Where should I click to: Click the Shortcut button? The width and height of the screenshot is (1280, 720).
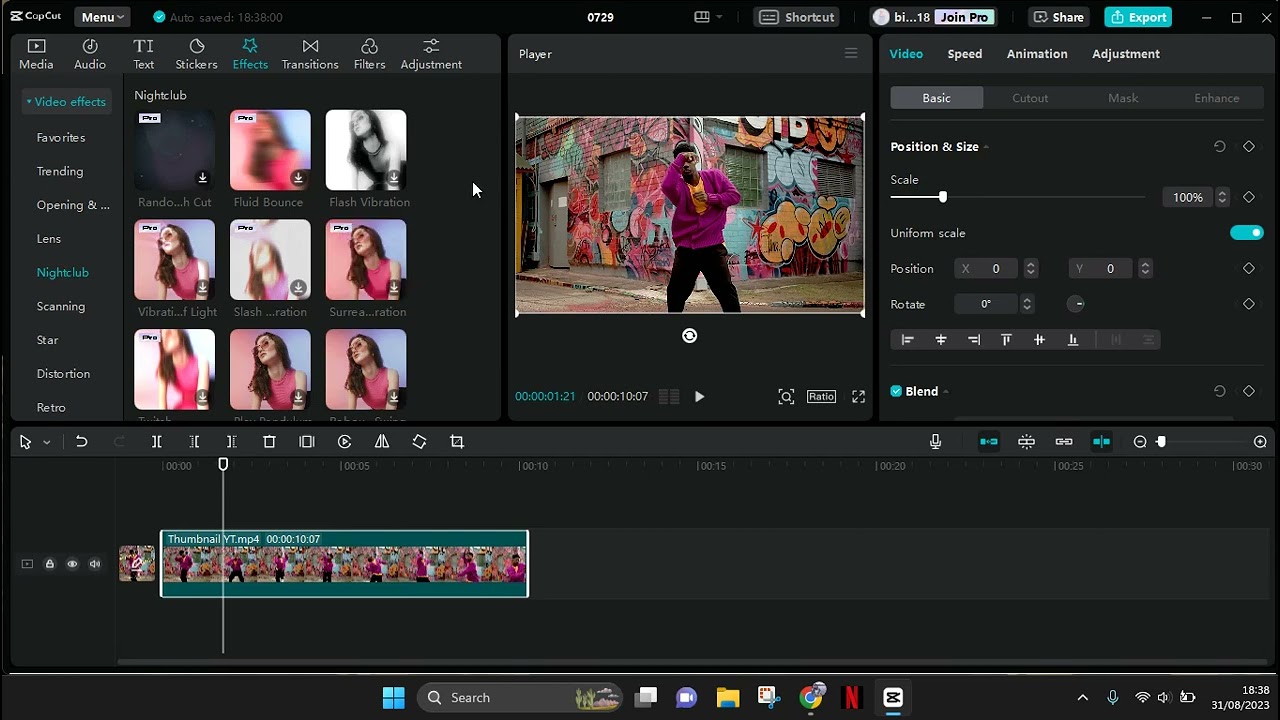click(x=798, y=17)
